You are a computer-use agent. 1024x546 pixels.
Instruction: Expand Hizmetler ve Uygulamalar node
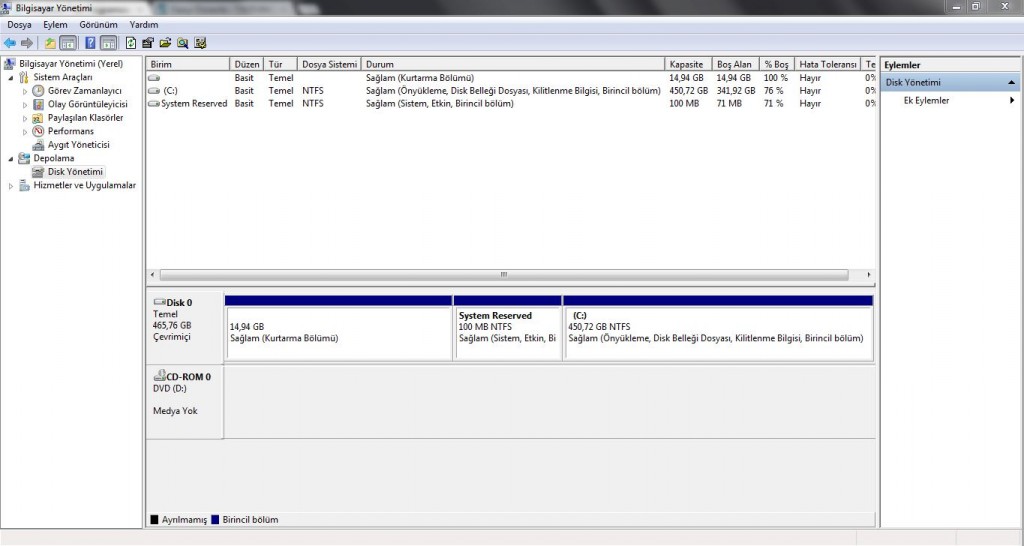pos(11,185)
